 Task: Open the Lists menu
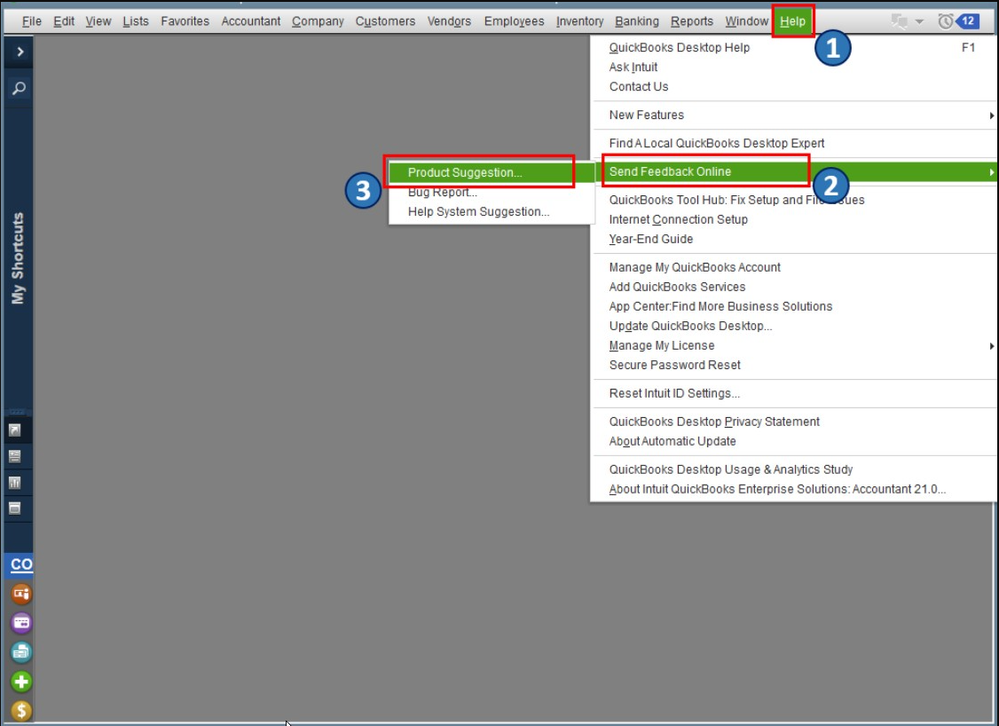pos(135,21)
